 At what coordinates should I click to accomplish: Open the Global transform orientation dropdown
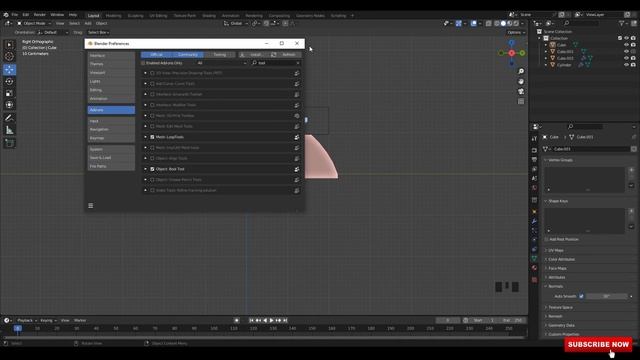click(x=236, y=23)
